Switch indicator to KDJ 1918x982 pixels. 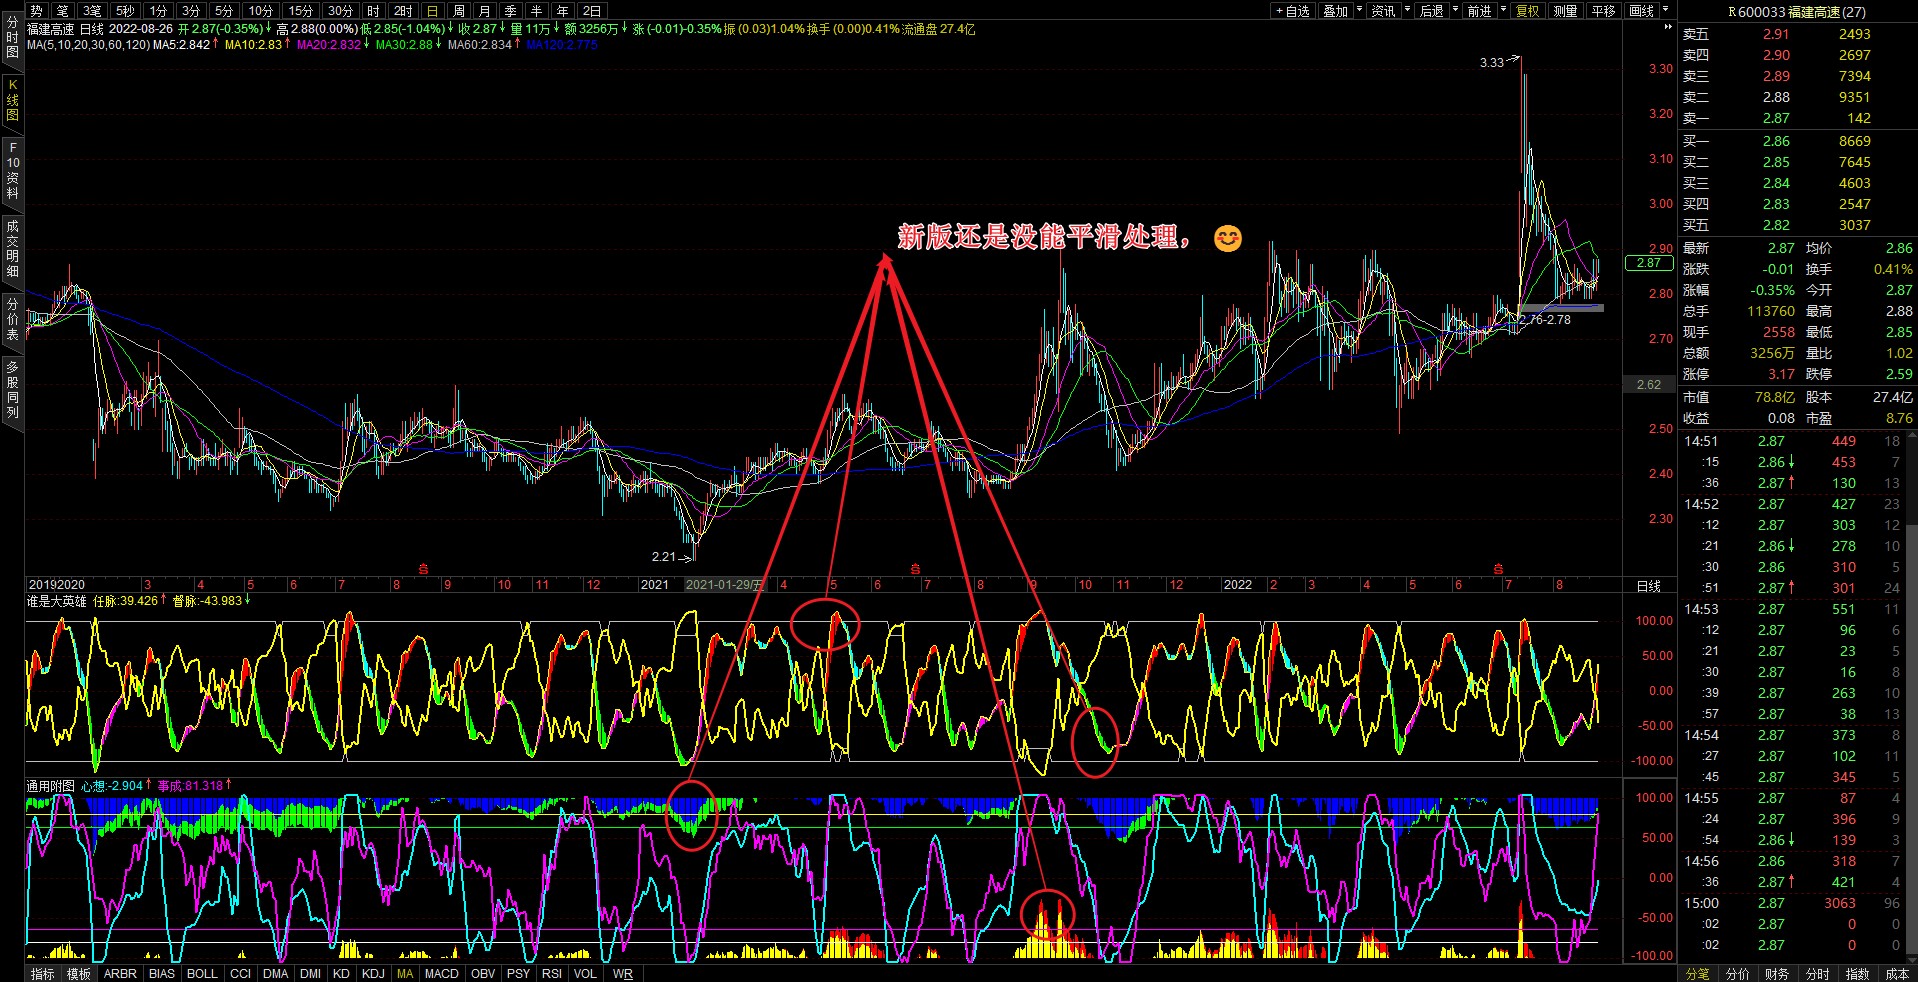(373, 974)
